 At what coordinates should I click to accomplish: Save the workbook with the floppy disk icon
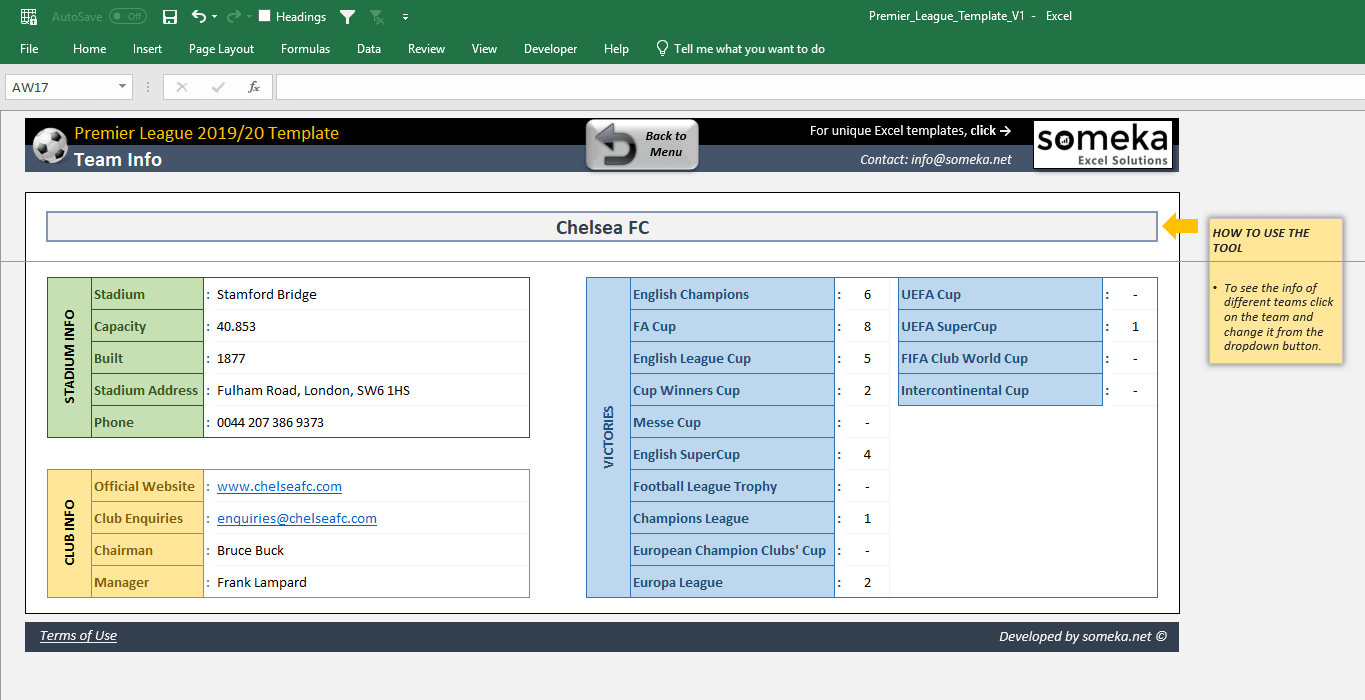170,16
